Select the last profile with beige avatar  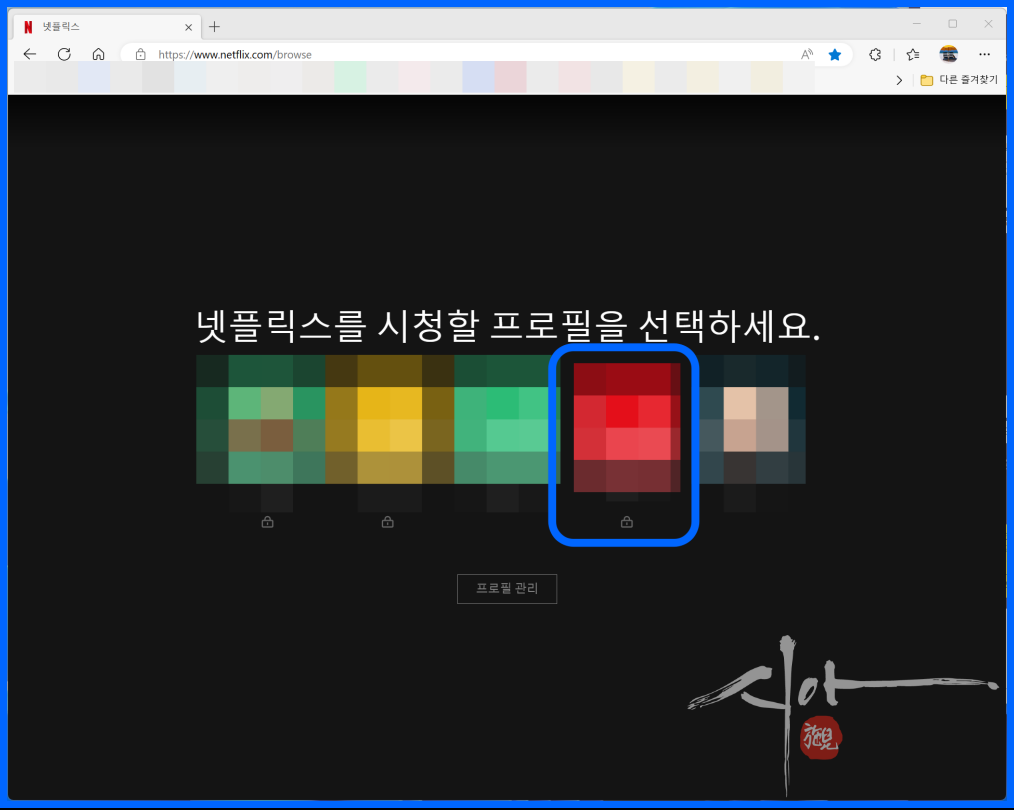click(x=752, y=419)
